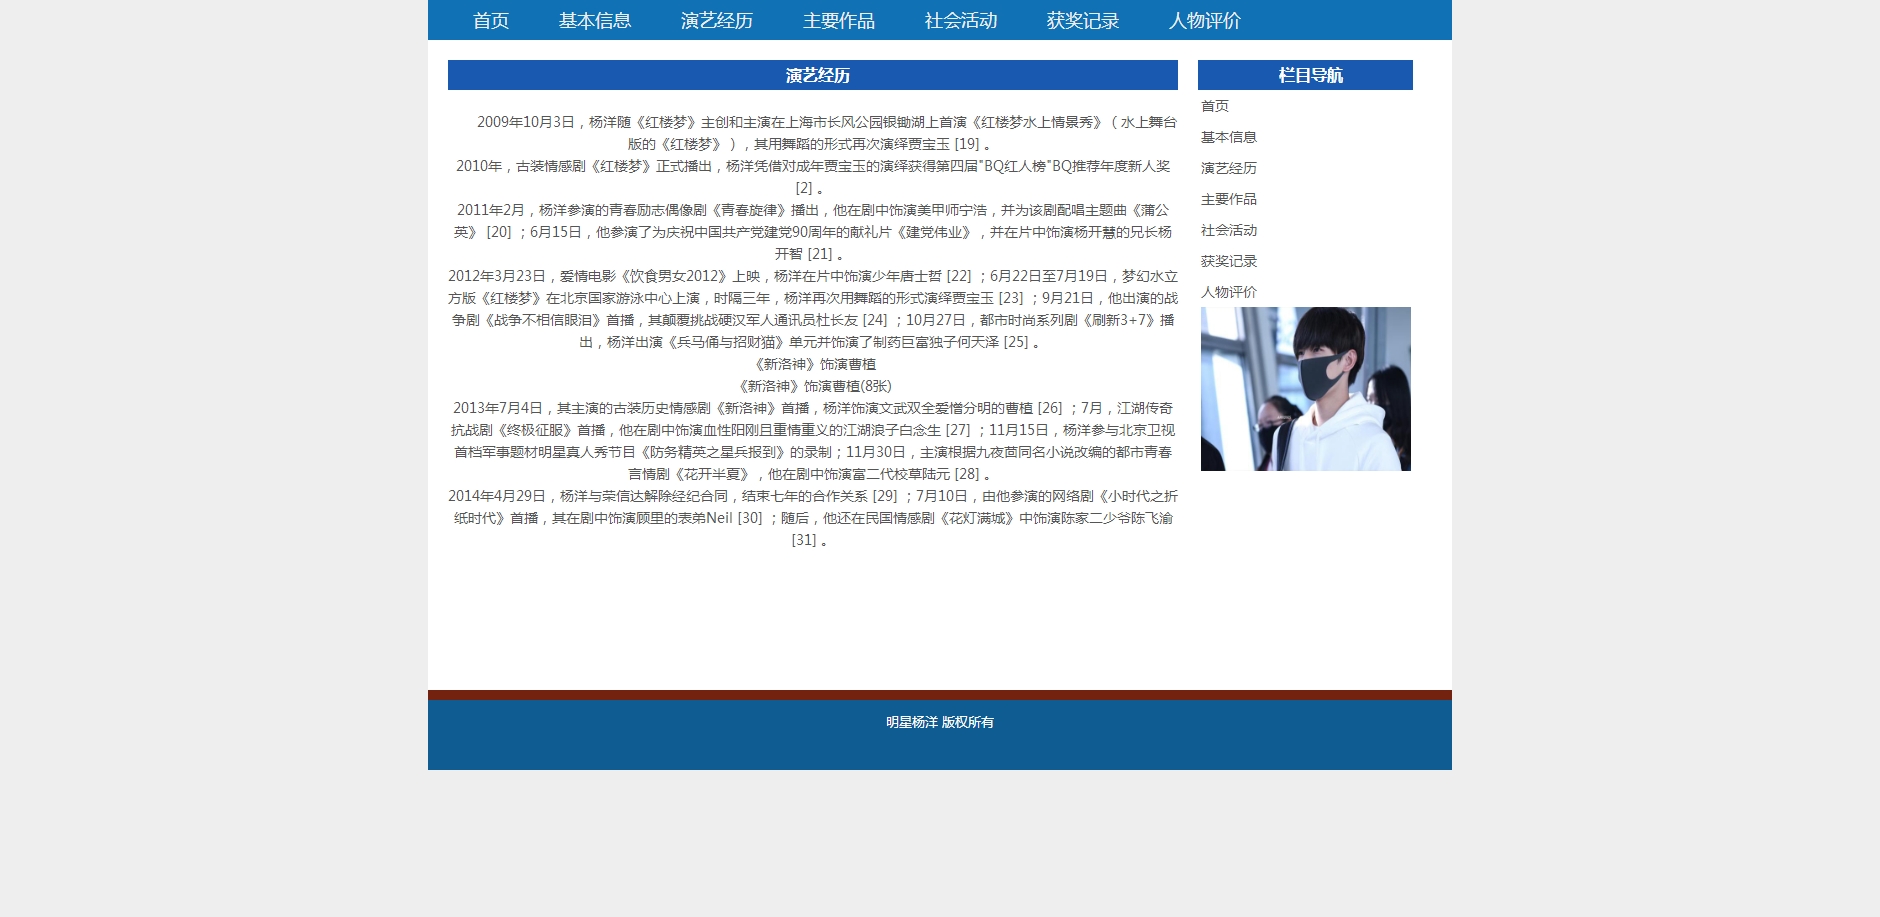Go to 人物评价 via the sidebar link
1880x917 pixels.
pyautogui.click(x=1228, y=292)
